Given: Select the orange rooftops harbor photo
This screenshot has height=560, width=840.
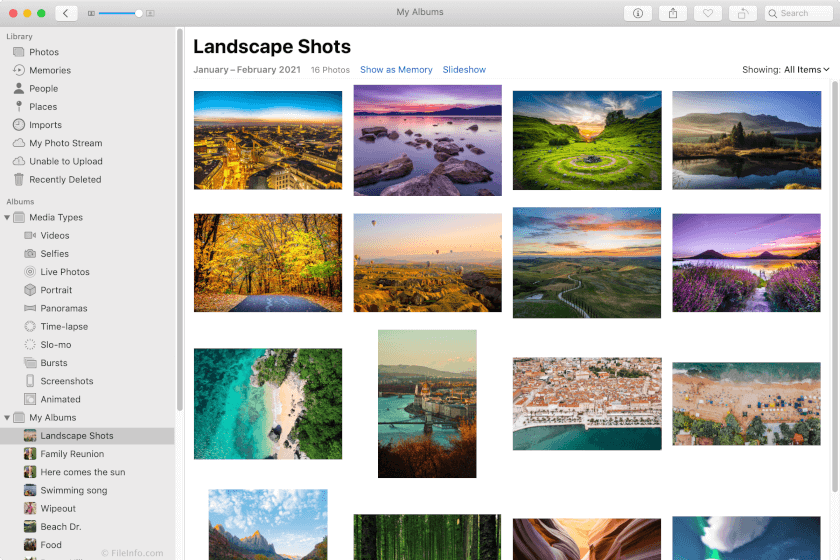Looking at the screenshot, I should (587, 404).
